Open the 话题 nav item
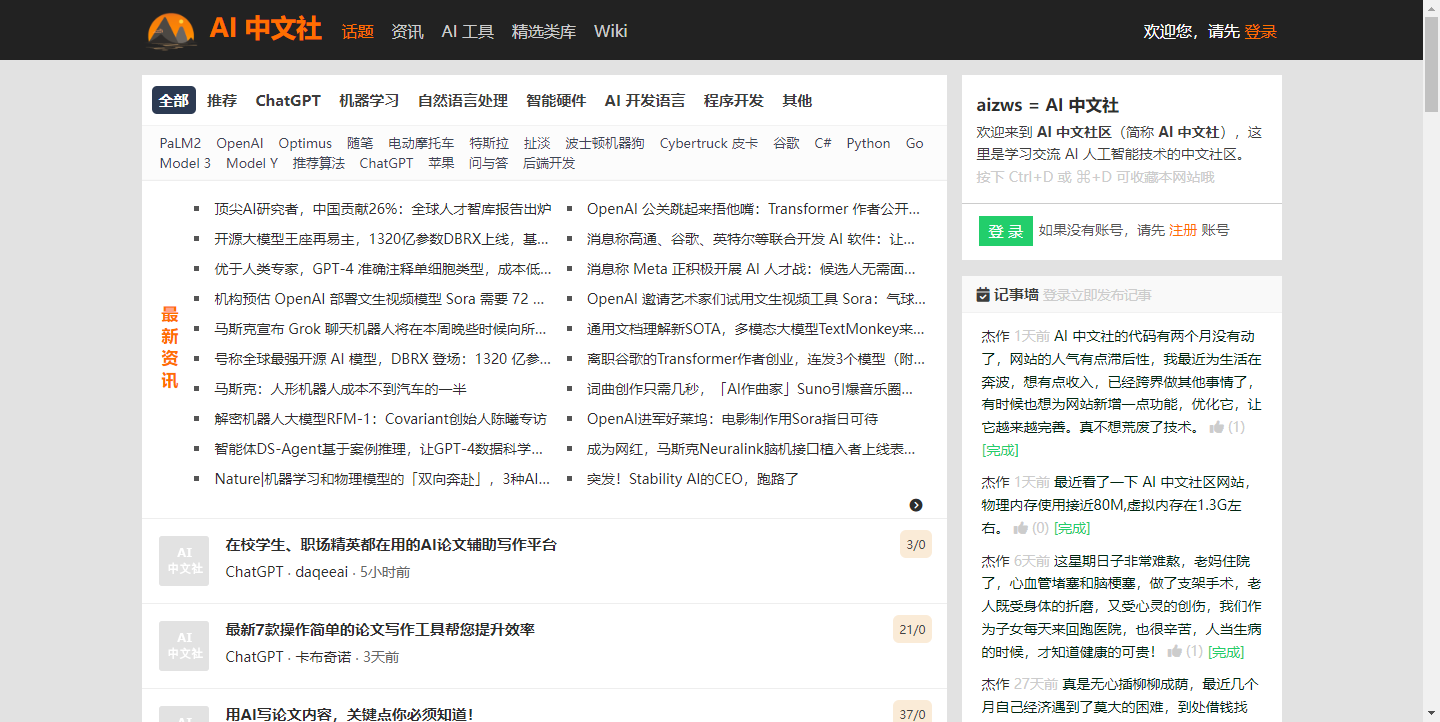Image resolution: width=1440 pixels, height=722 pixels. 358,31
